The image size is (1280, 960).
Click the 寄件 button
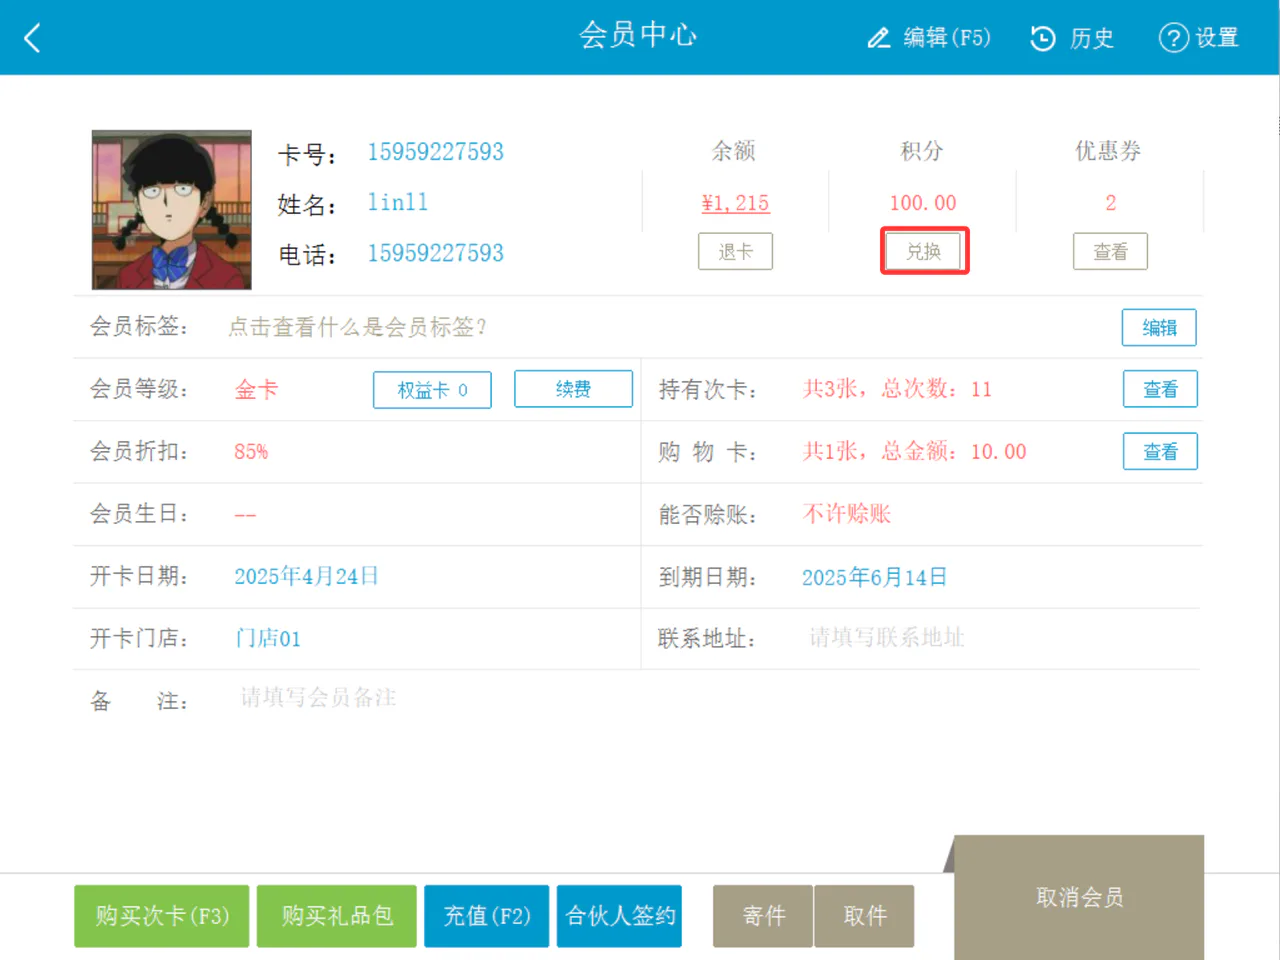[x=764, y=916]
